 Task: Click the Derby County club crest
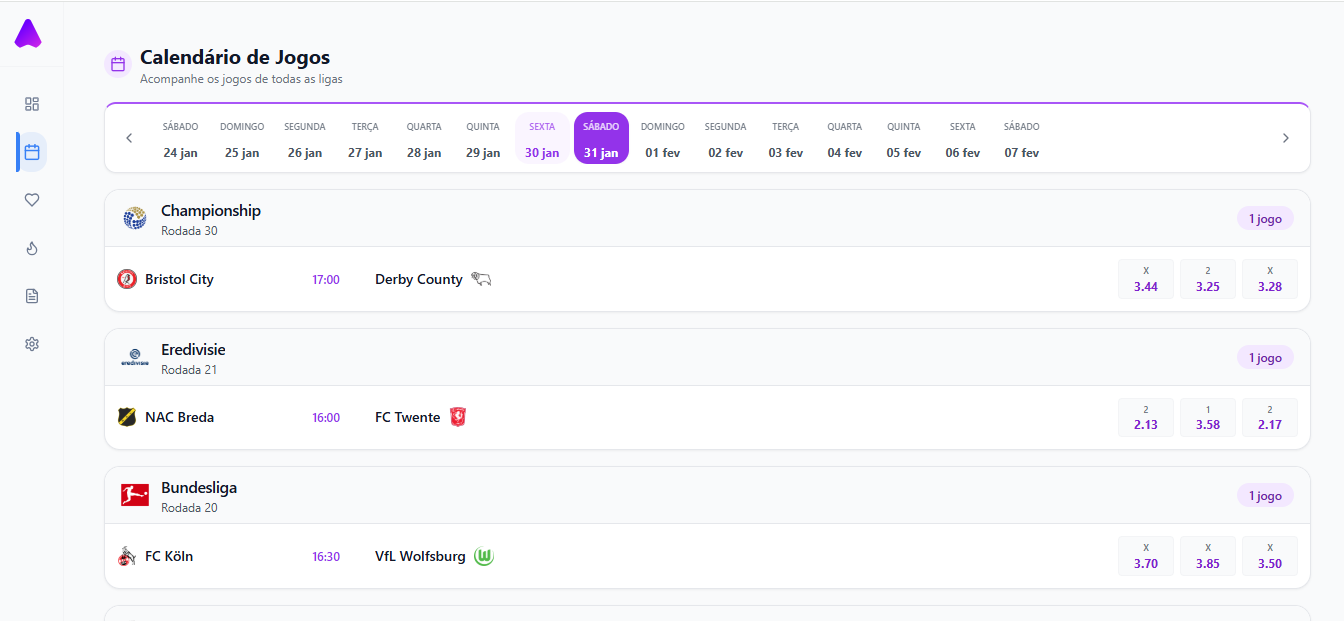pyautogui.click(x=481, y=279)
